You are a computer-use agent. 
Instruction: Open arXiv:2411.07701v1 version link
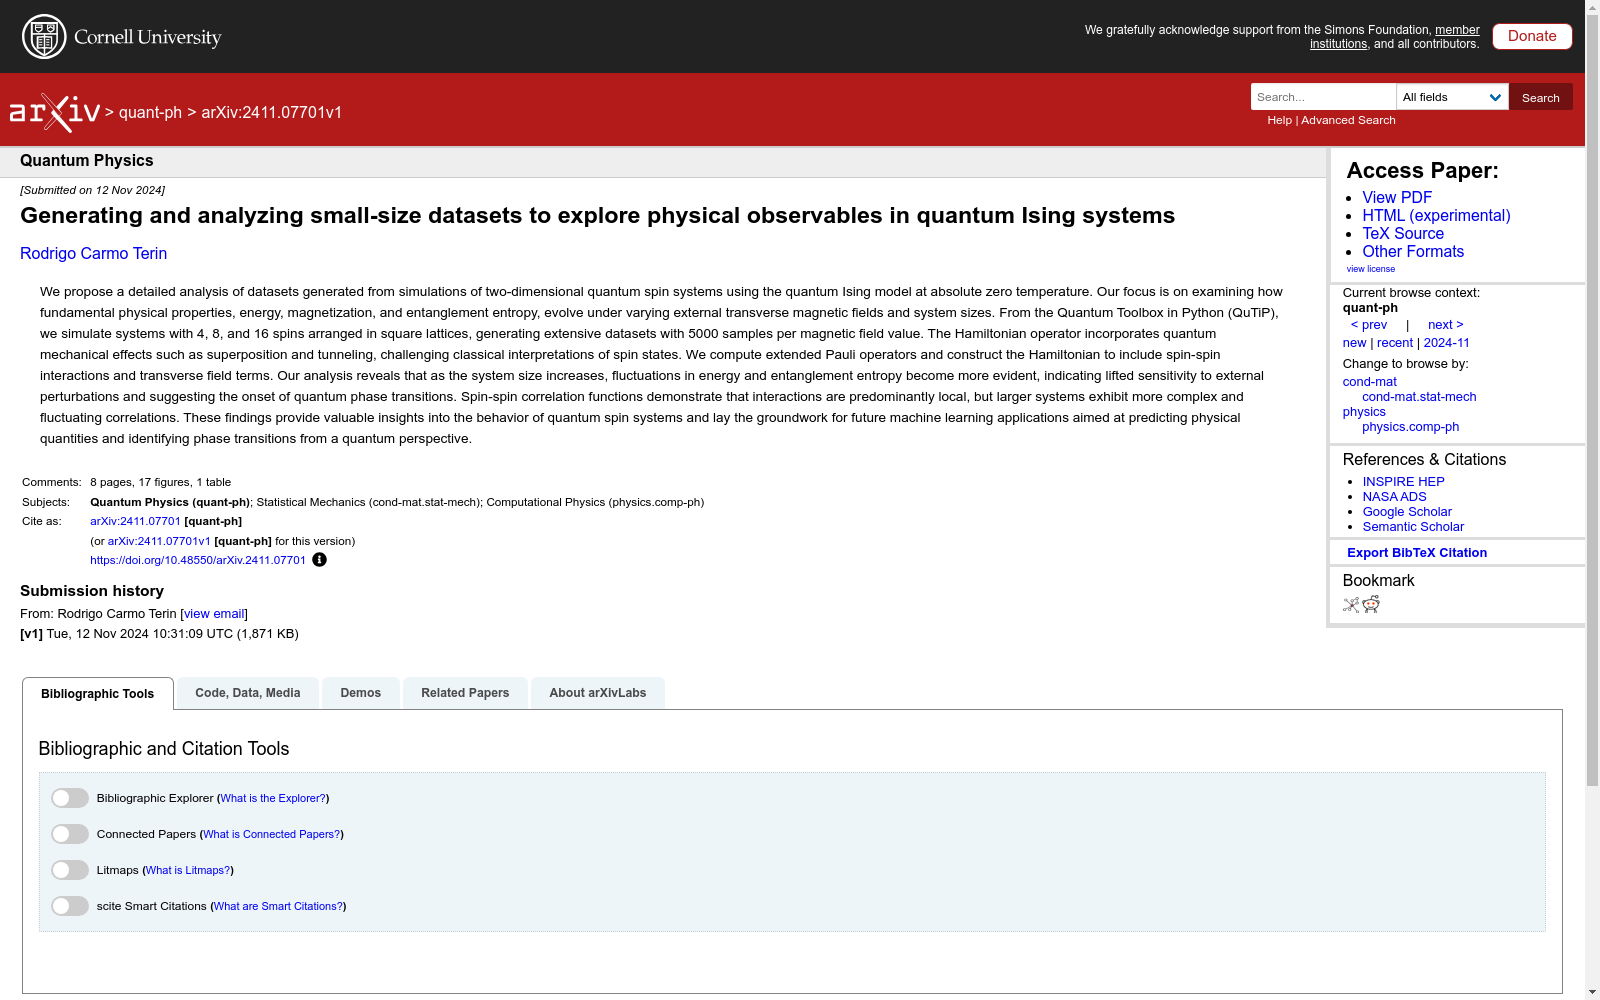[x=159, y=542]
